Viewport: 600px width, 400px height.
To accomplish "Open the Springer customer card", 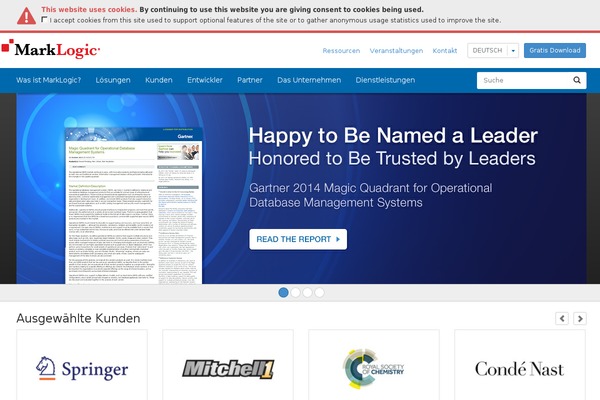I will point(82,365).
